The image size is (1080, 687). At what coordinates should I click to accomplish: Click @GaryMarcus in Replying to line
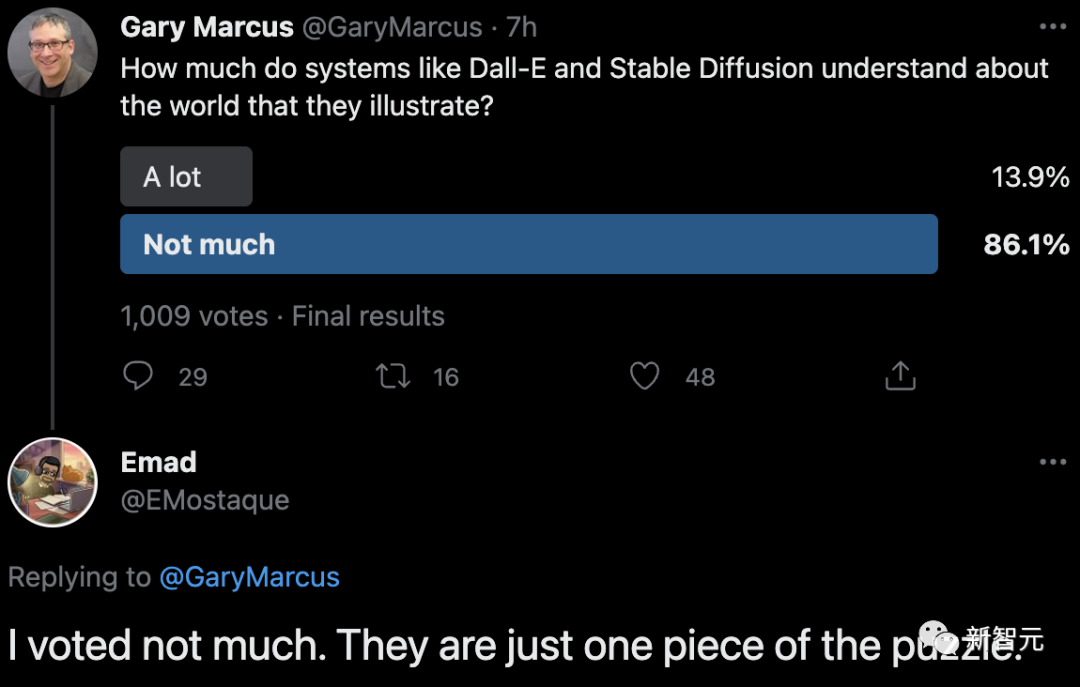click(249, 577)
